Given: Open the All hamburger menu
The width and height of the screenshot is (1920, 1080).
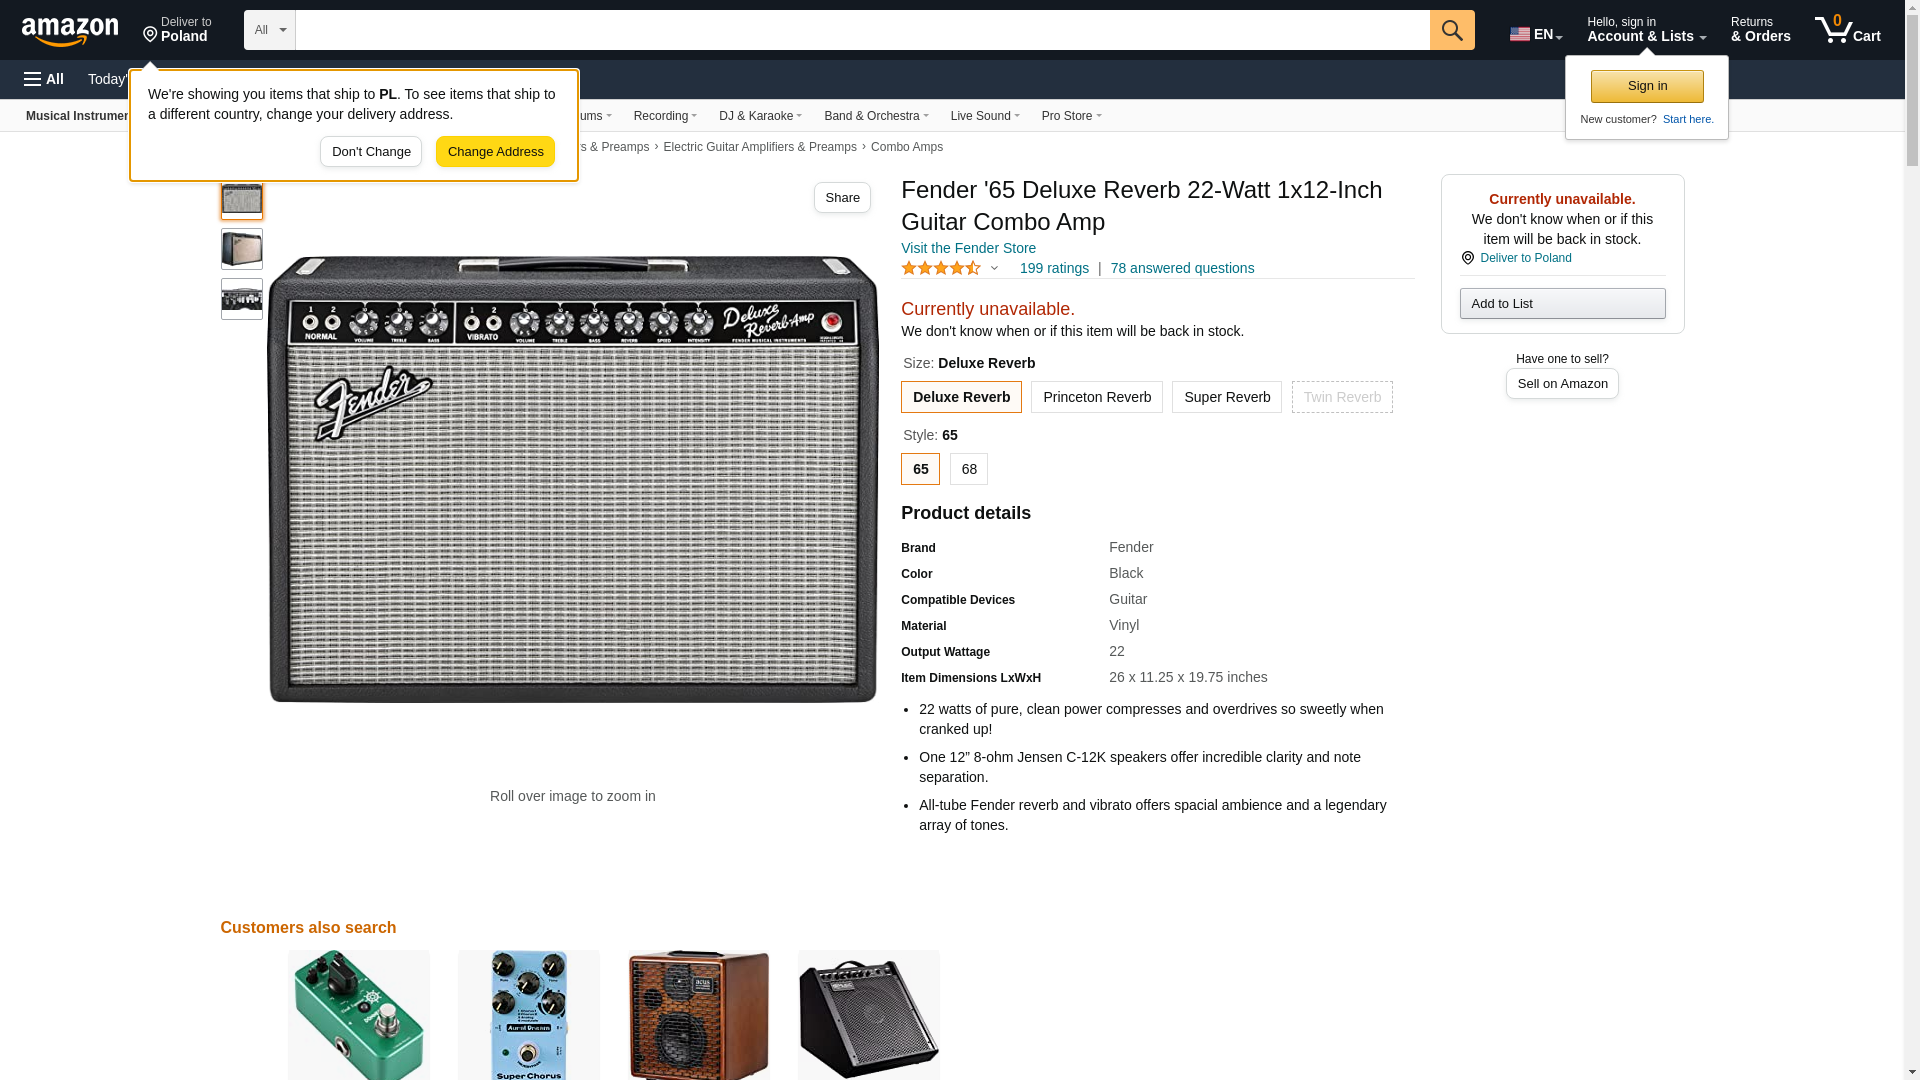Looking at the screenshot, I should (x=44, y=79).
